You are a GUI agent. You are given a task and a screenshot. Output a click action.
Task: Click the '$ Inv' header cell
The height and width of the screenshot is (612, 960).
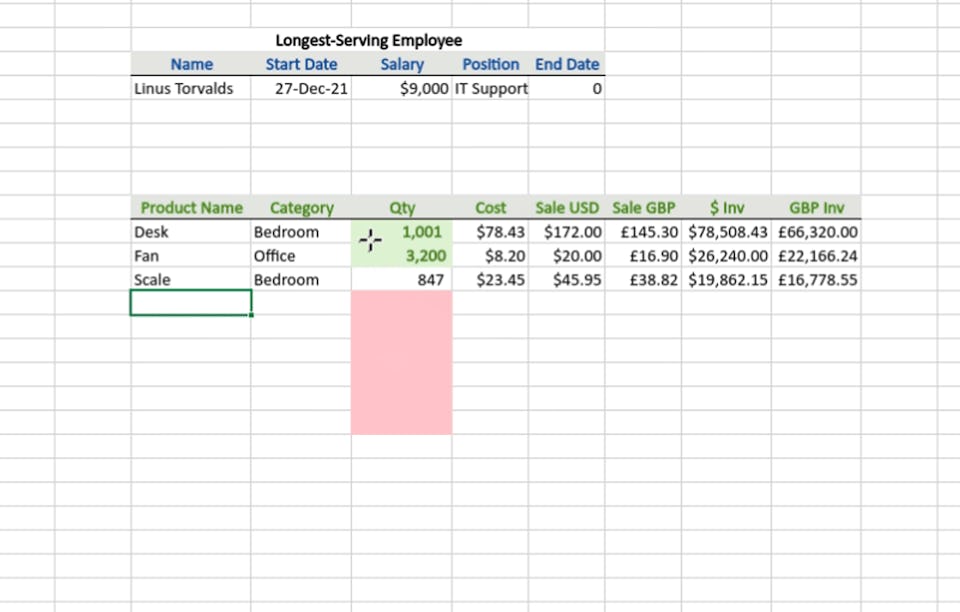[727, 208]
